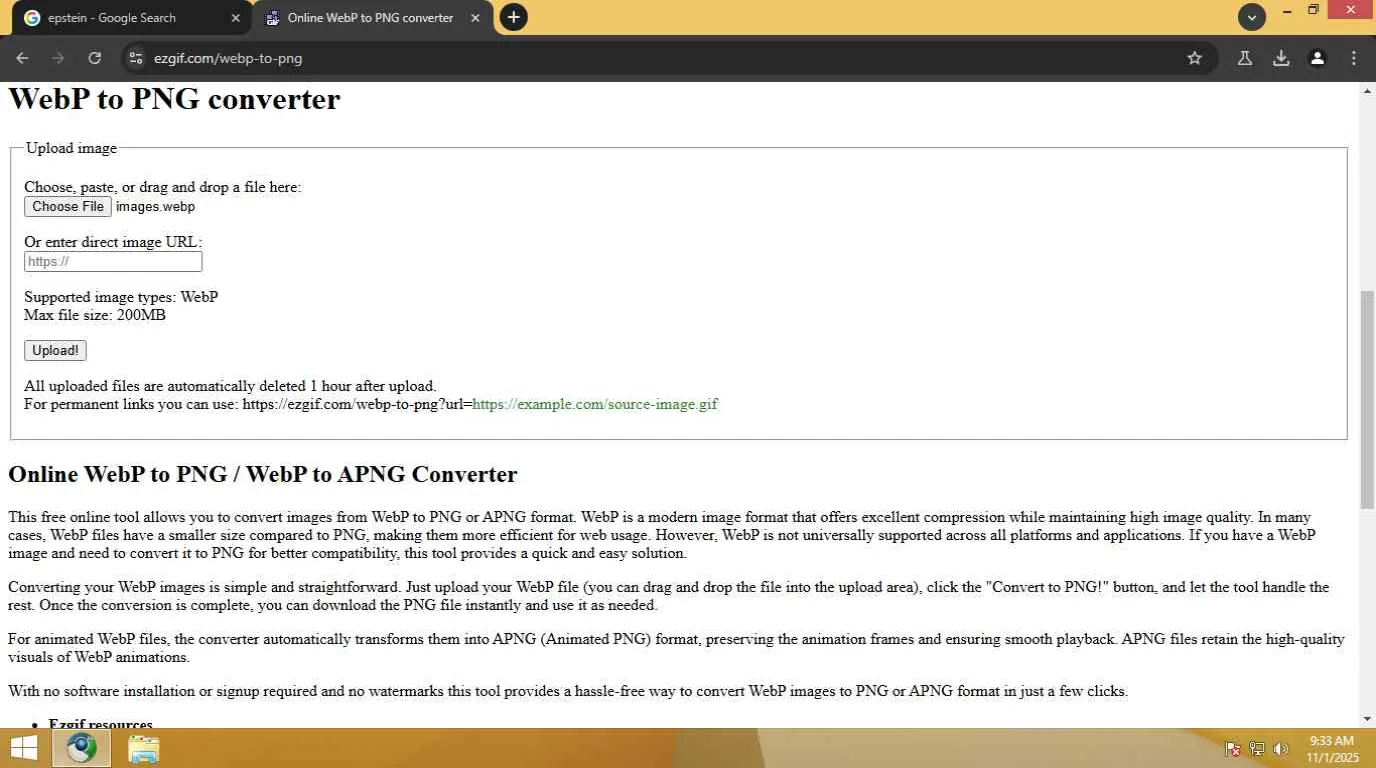Open the Windows Start menu

(x=23, y=748)
